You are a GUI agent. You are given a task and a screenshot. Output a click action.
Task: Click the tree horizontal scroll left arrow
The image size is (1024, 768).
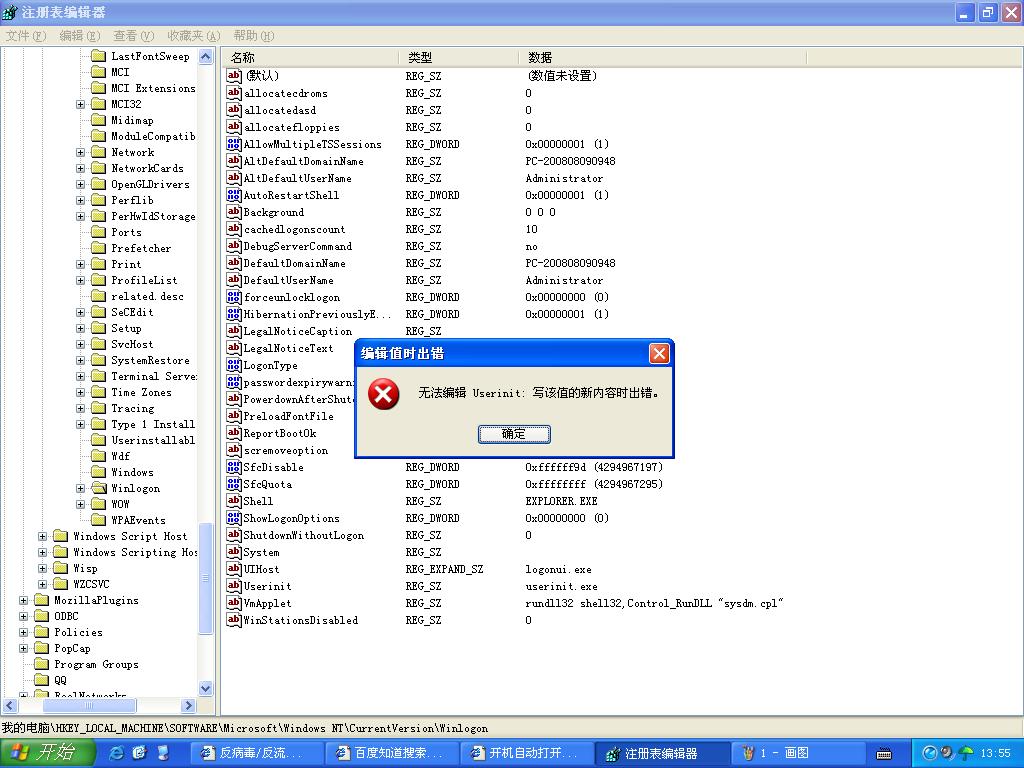10,705
